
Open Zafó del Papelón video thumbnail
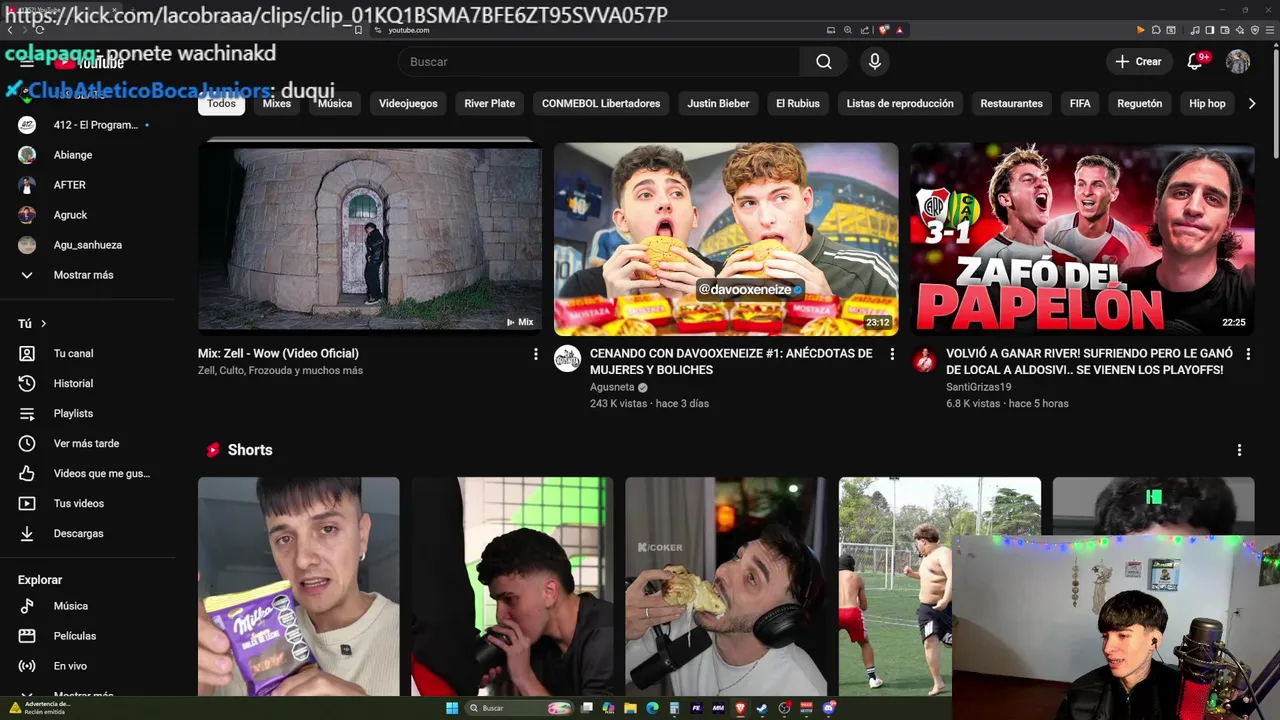[x=1082, y=239]
